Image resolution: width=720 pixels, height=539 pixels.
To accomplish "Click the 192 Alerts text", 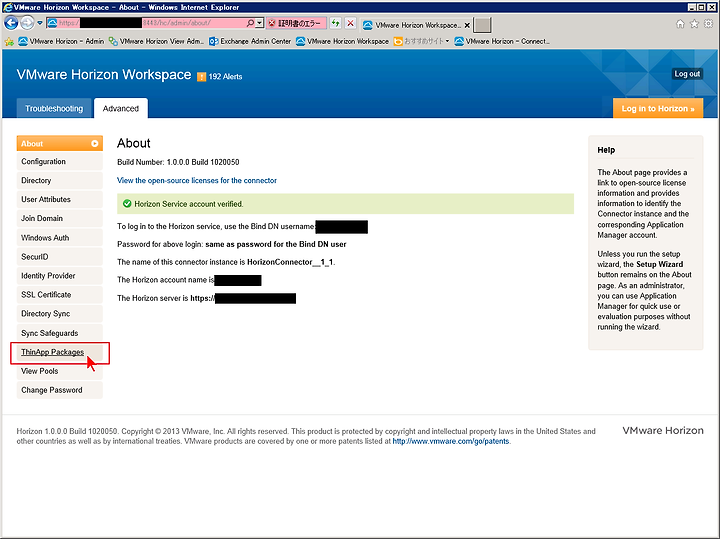I will [225, 77].
